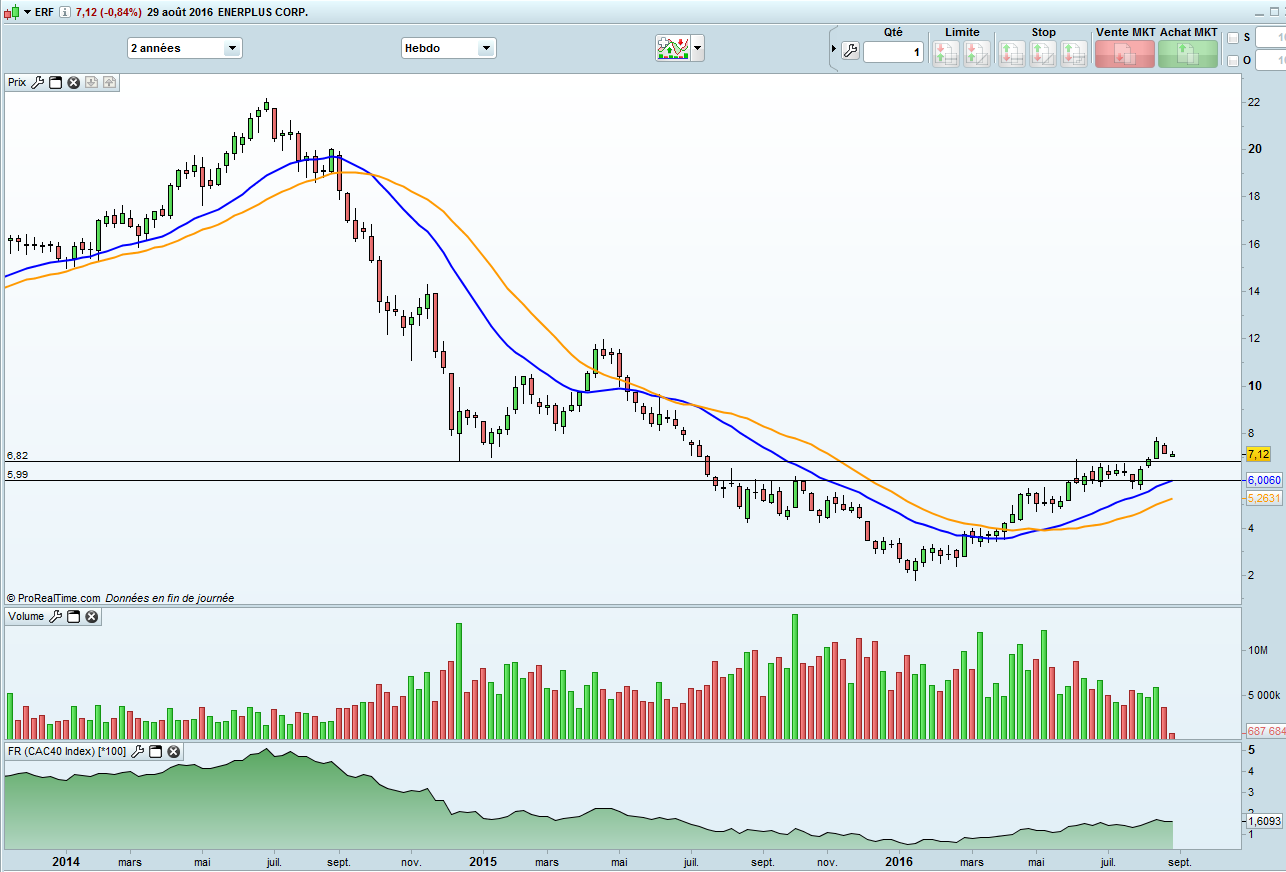
Task: Collapse the trading toolbar triangle
Action: tap(834, 49)
